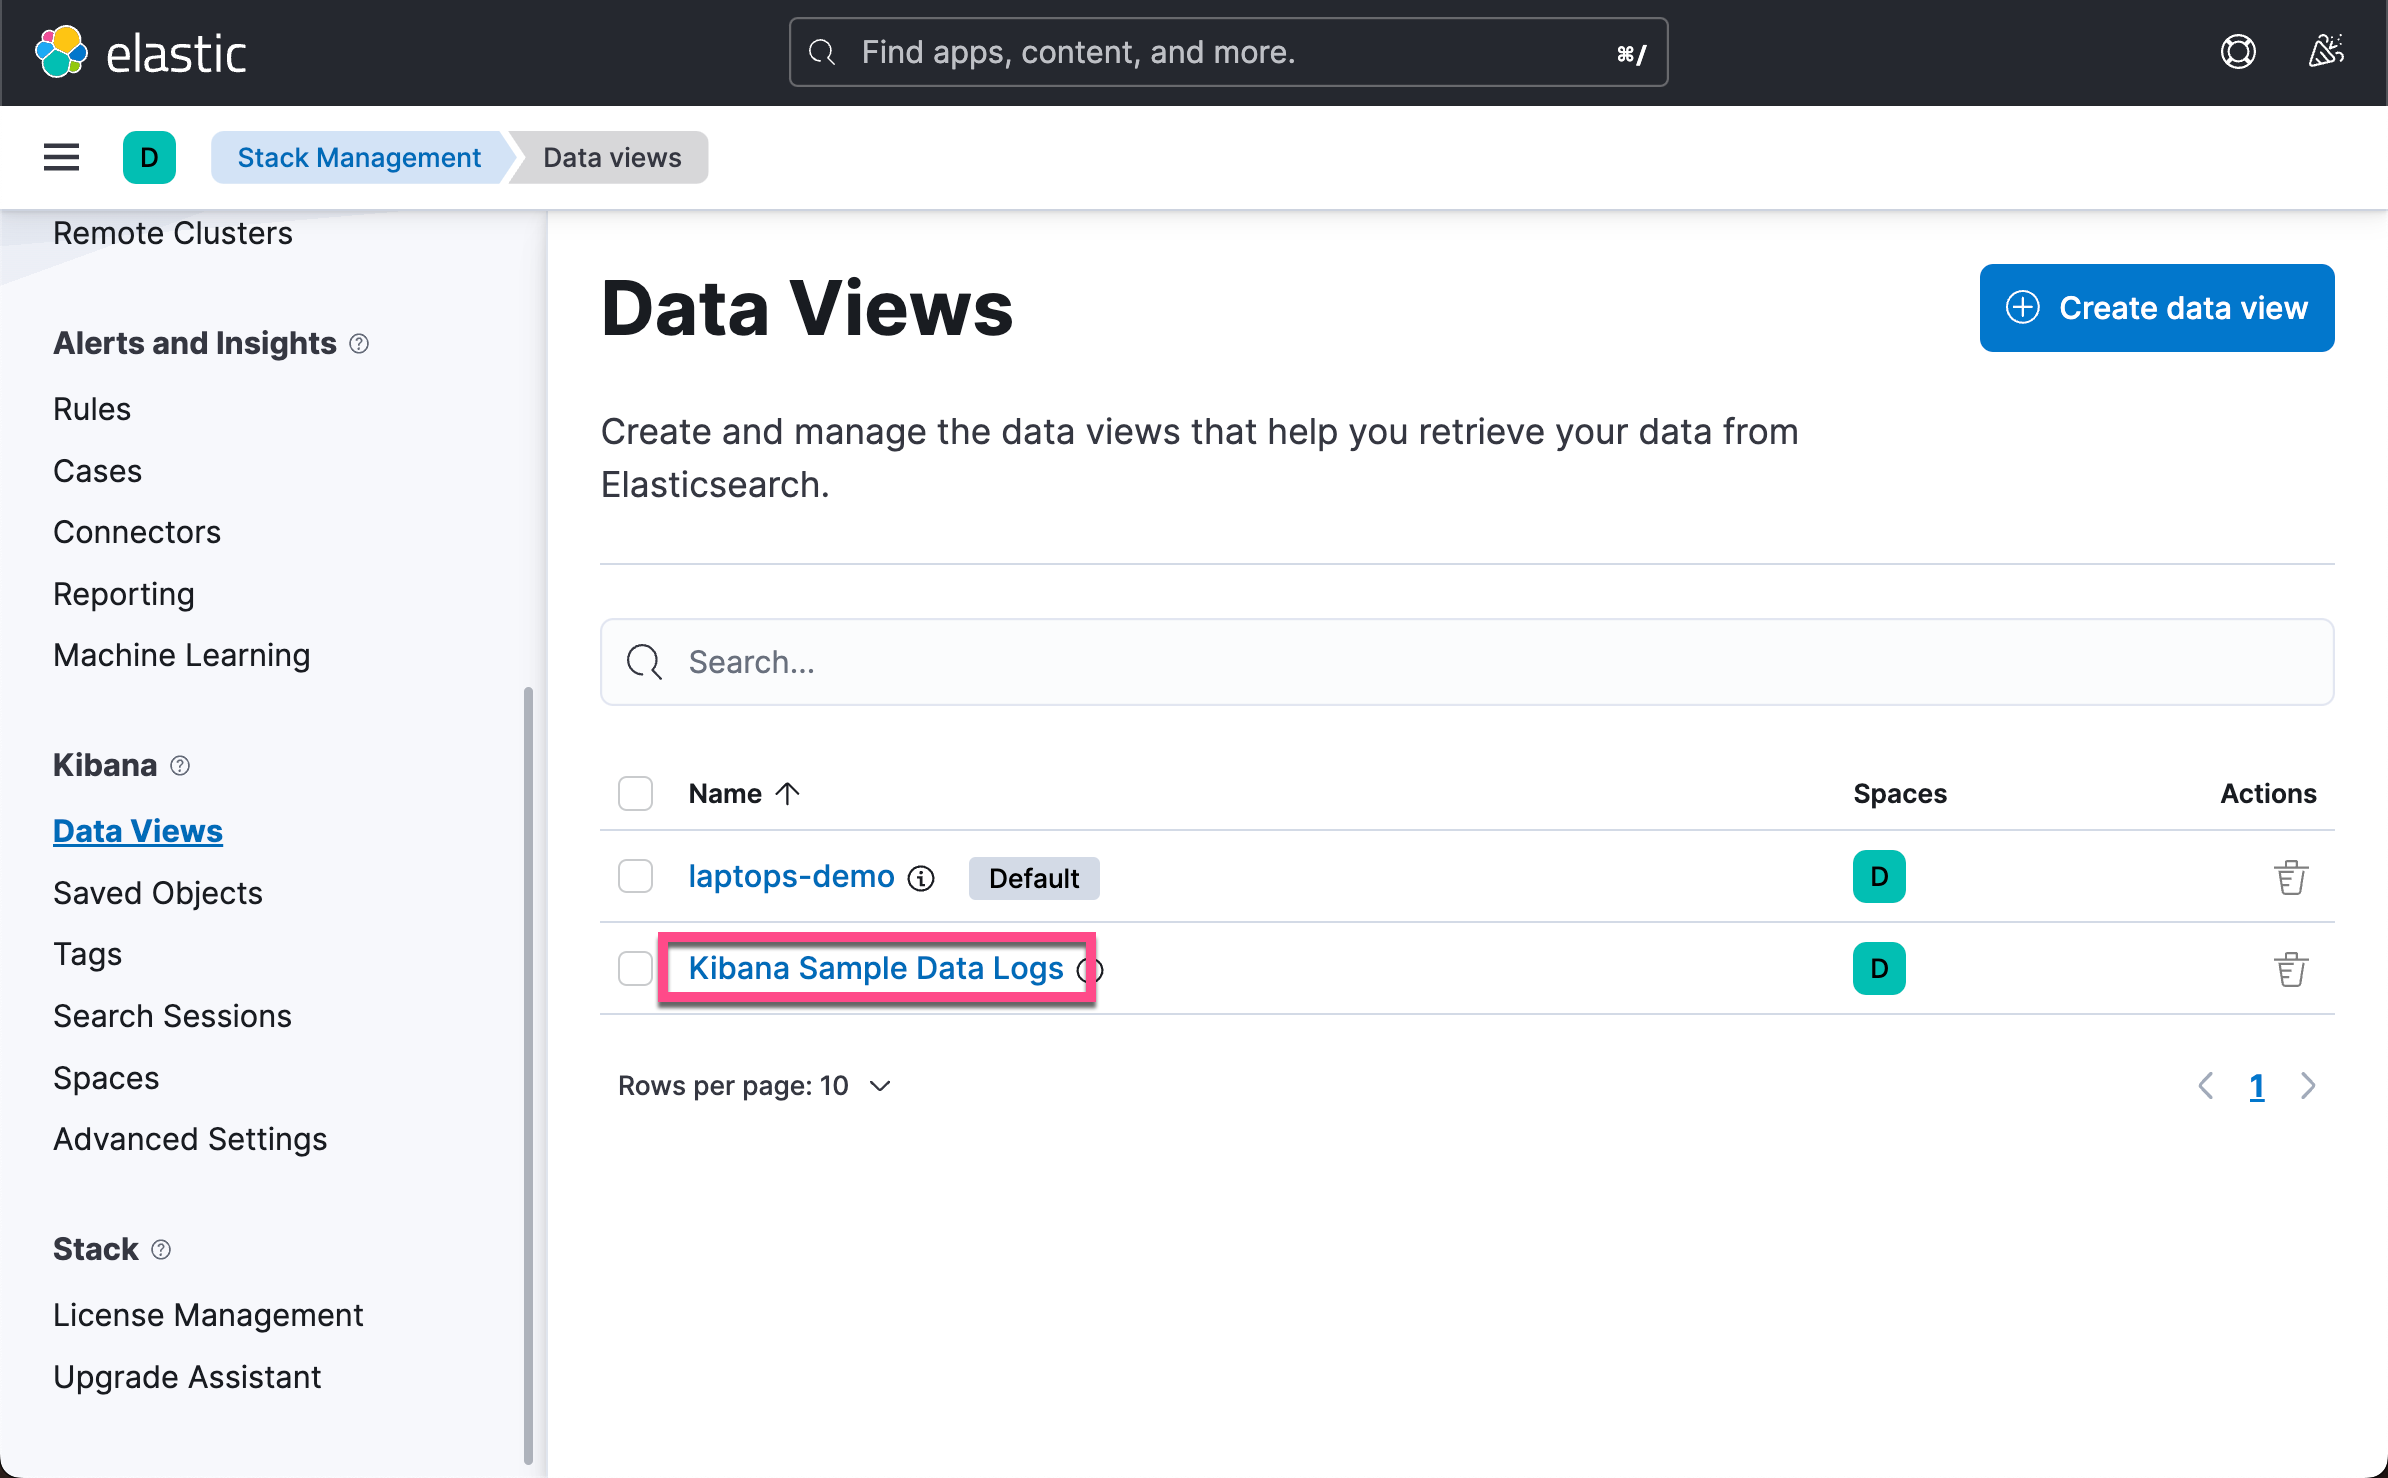
Task: Click the Alerts and Insights help icon
Action: [359, 344]
